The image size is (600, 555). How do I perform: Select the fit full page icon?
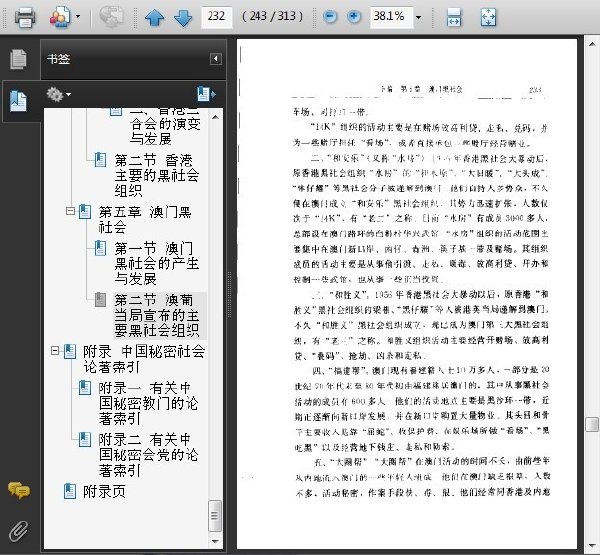coord(488,17)
